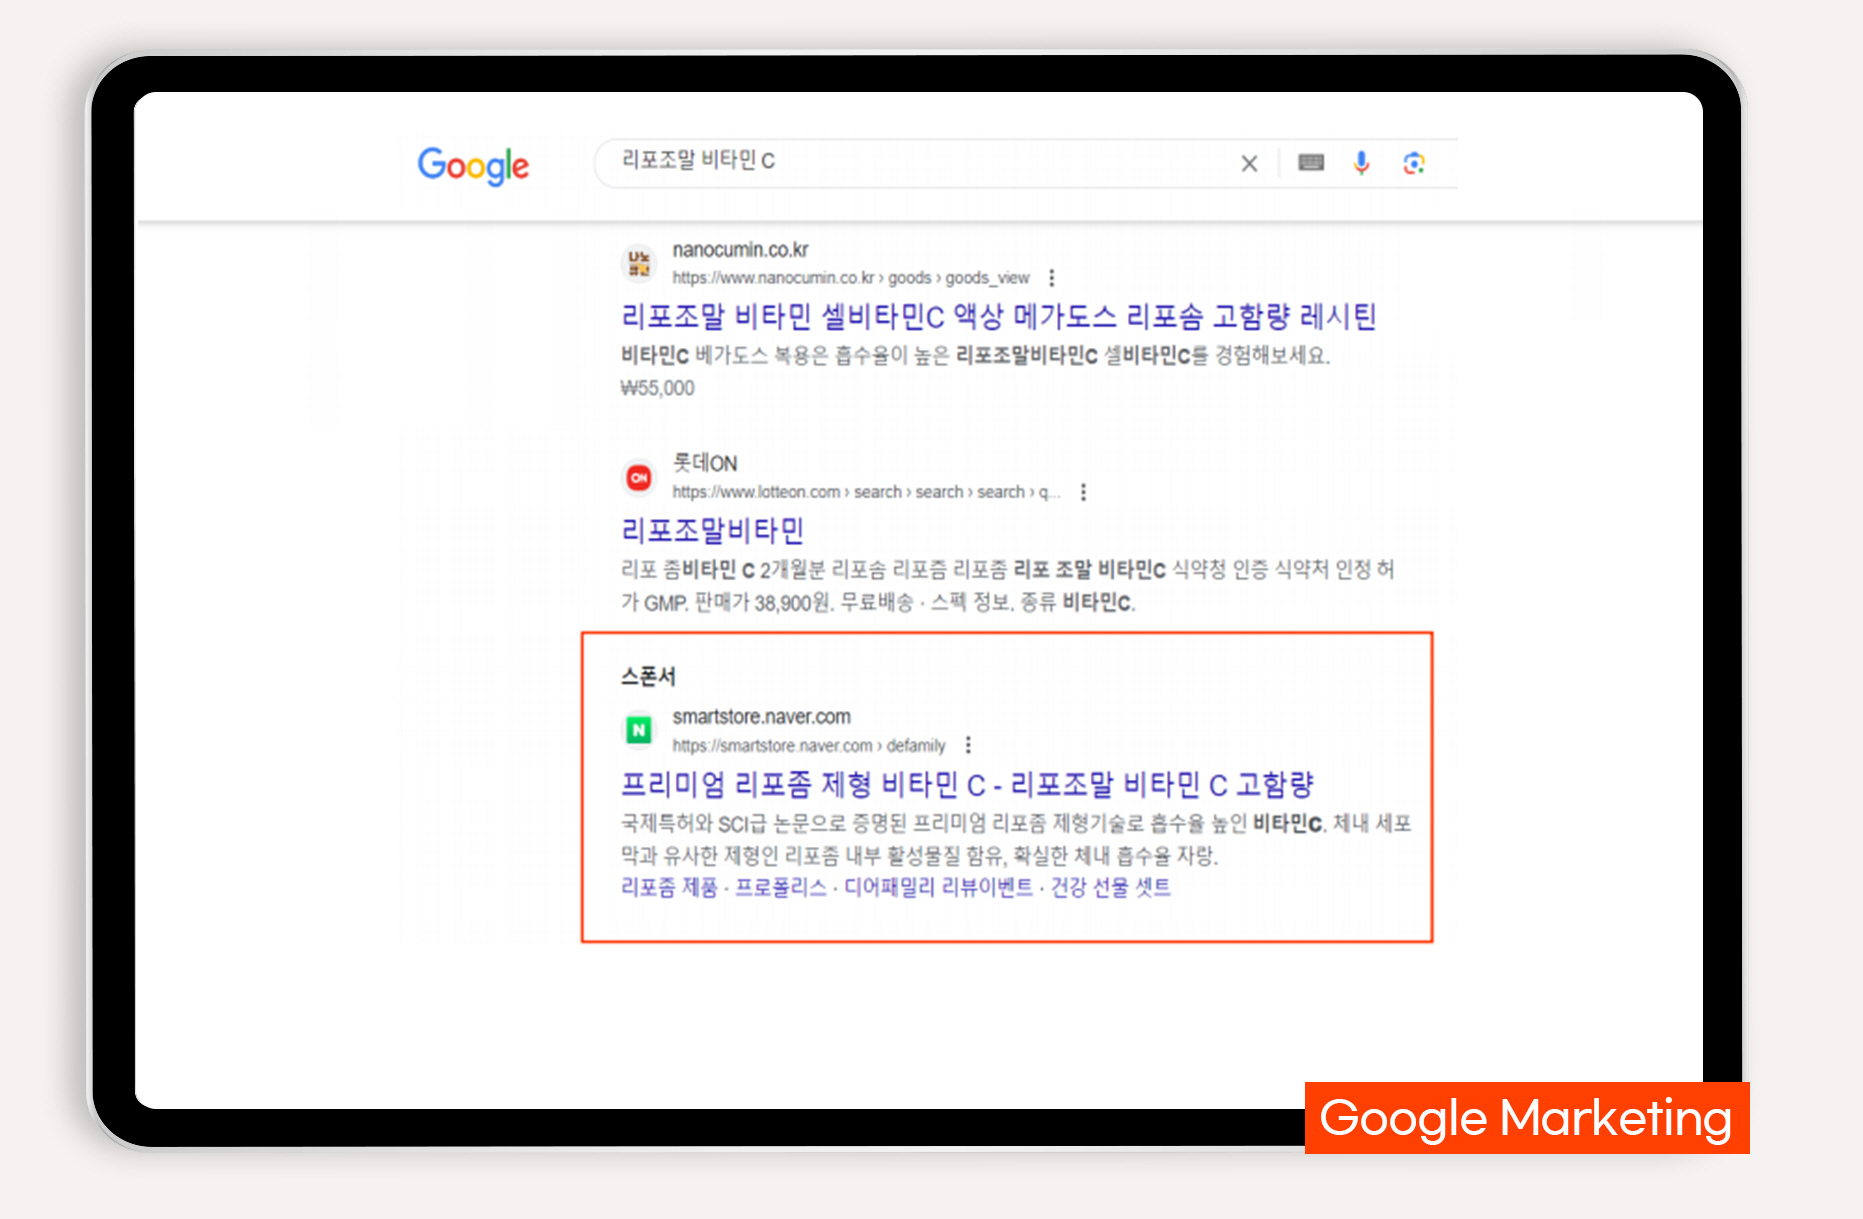Viewport: 1863px width, 1219px height.
Task: Click the nanocumin URL breadcrumb
Action: (850, 278)
